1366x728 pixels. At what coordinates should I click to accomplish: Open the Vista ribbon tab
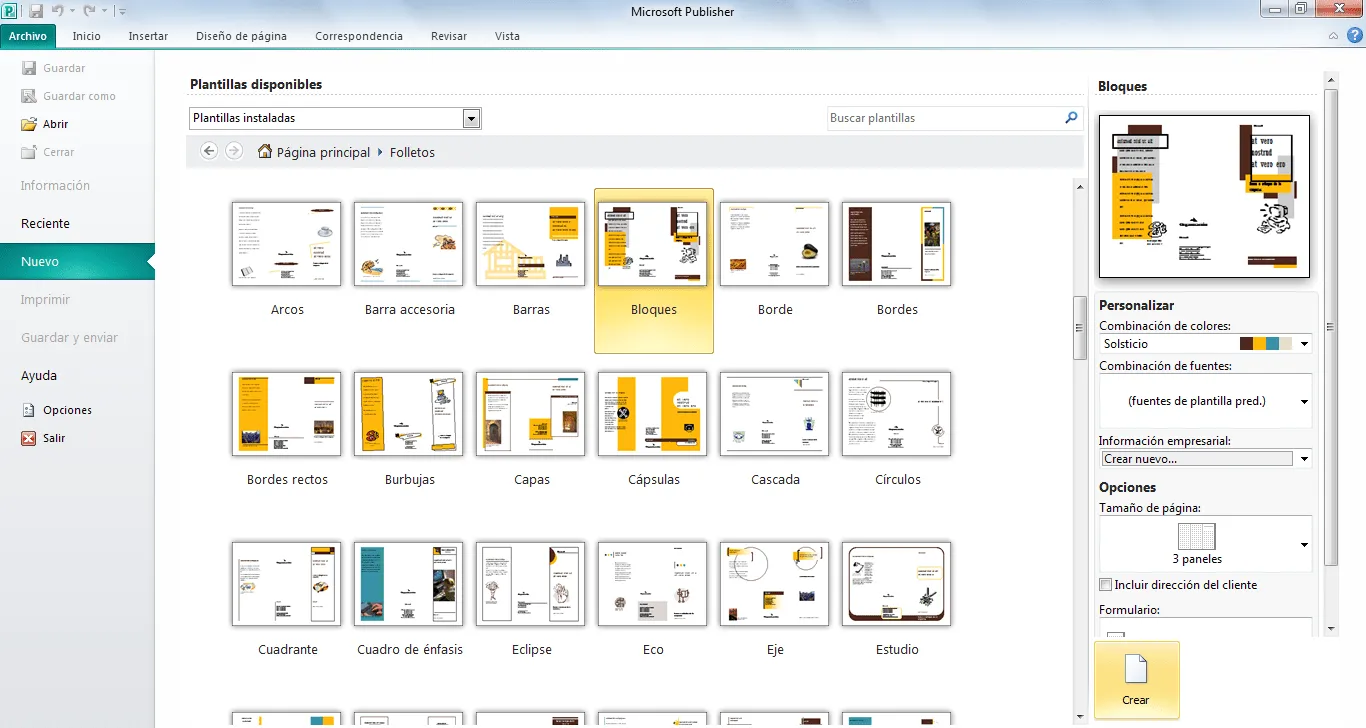click(507, 36)
